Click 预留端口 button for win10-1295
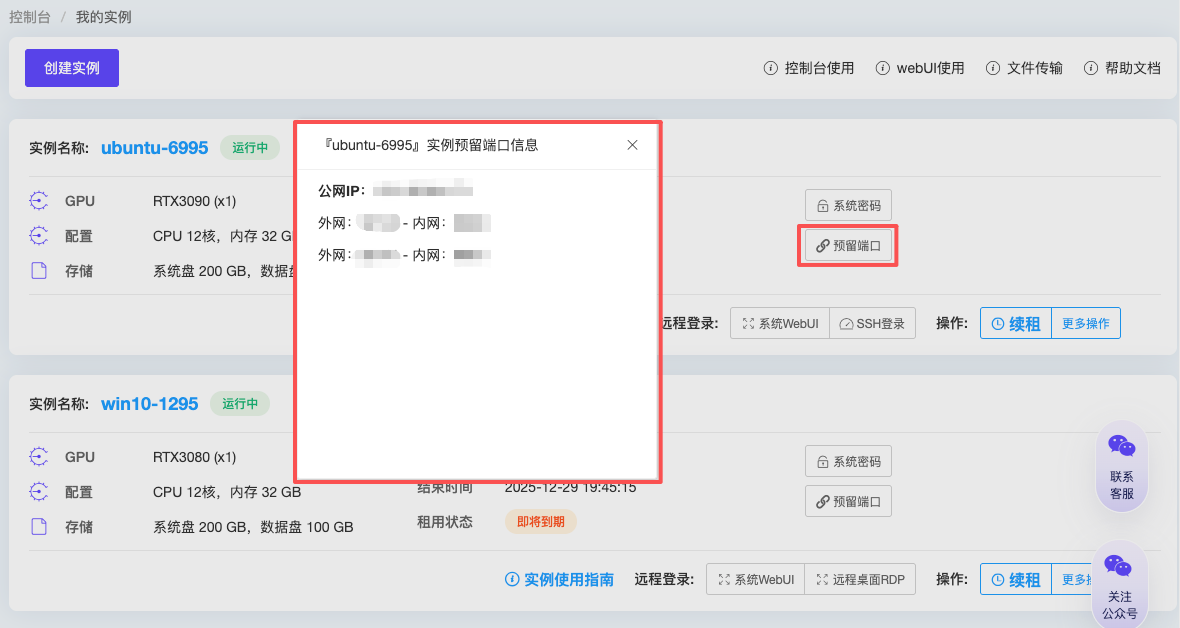The height and width of the screenshot is (628, 1180). click(848, 501)
